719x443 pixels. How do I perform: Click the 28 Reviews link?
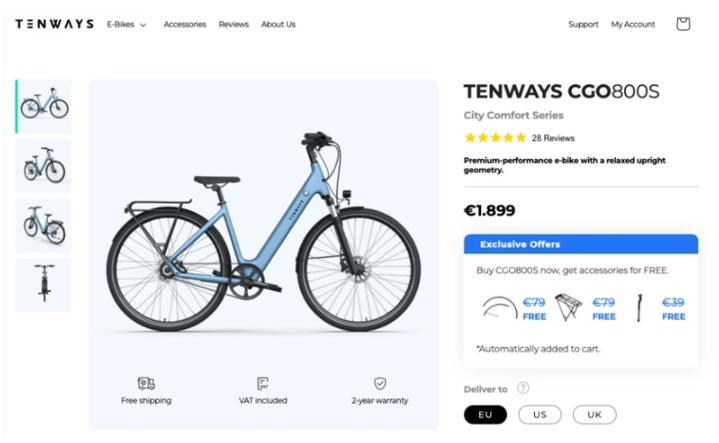pos(553,138)
